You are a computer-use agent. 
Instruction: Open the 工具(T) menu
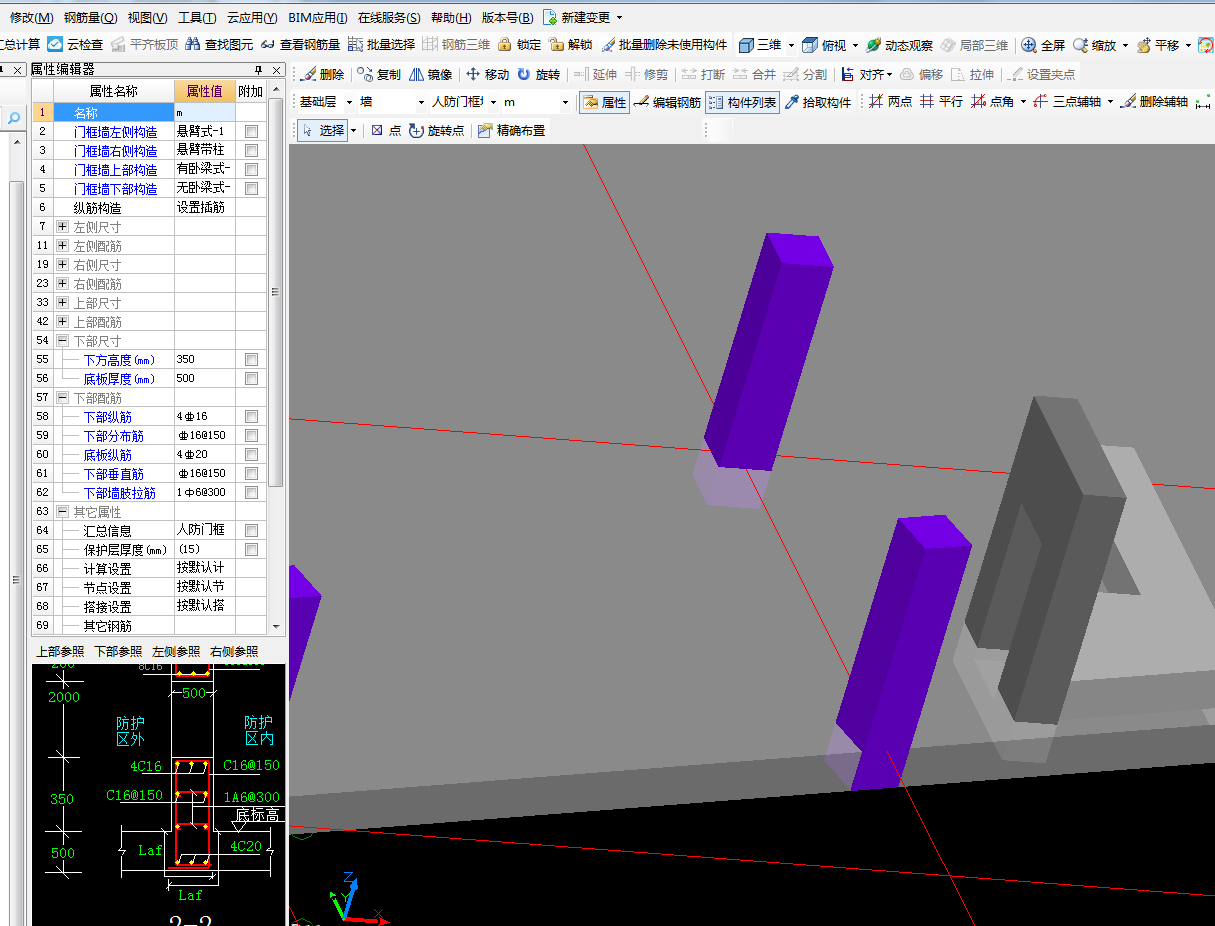(197, 17)
